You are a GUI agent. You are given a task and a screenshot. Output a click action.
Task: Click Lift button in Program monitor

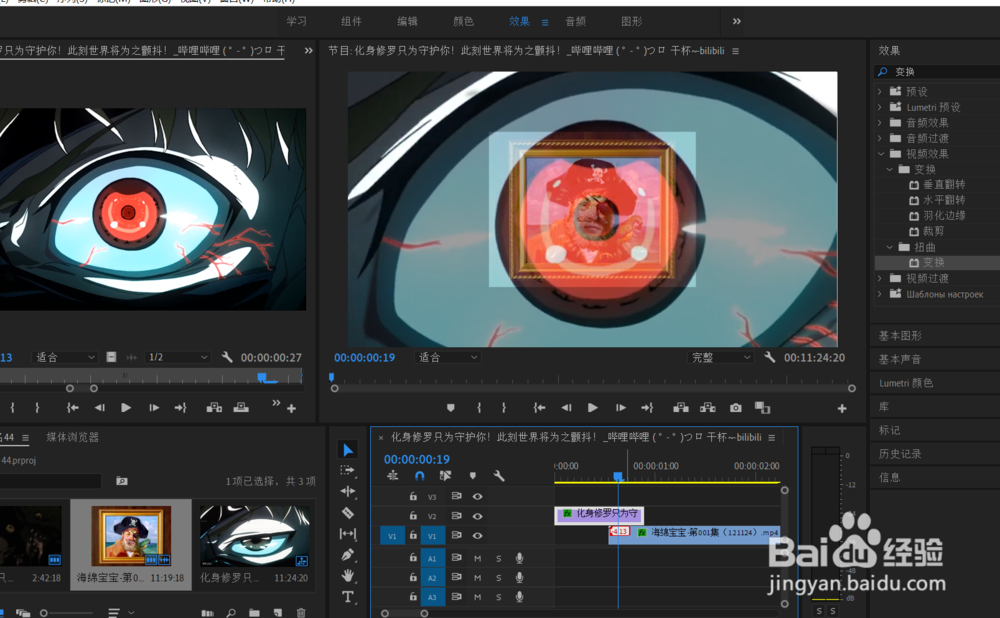680,408
